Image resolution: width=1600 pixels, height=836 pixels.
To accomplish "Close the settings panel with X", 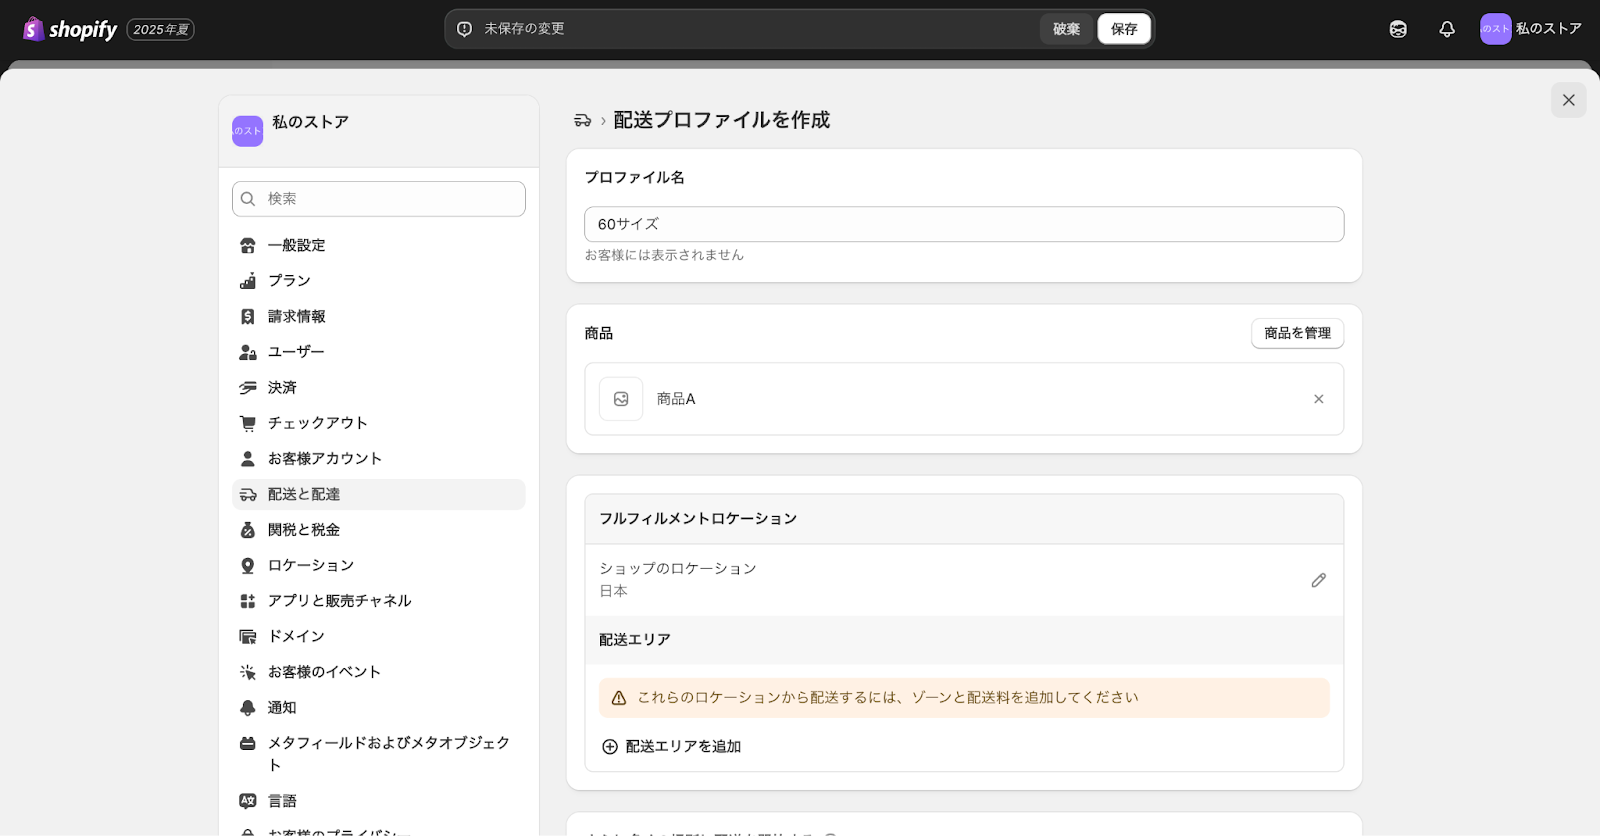I will point(1568,100).
